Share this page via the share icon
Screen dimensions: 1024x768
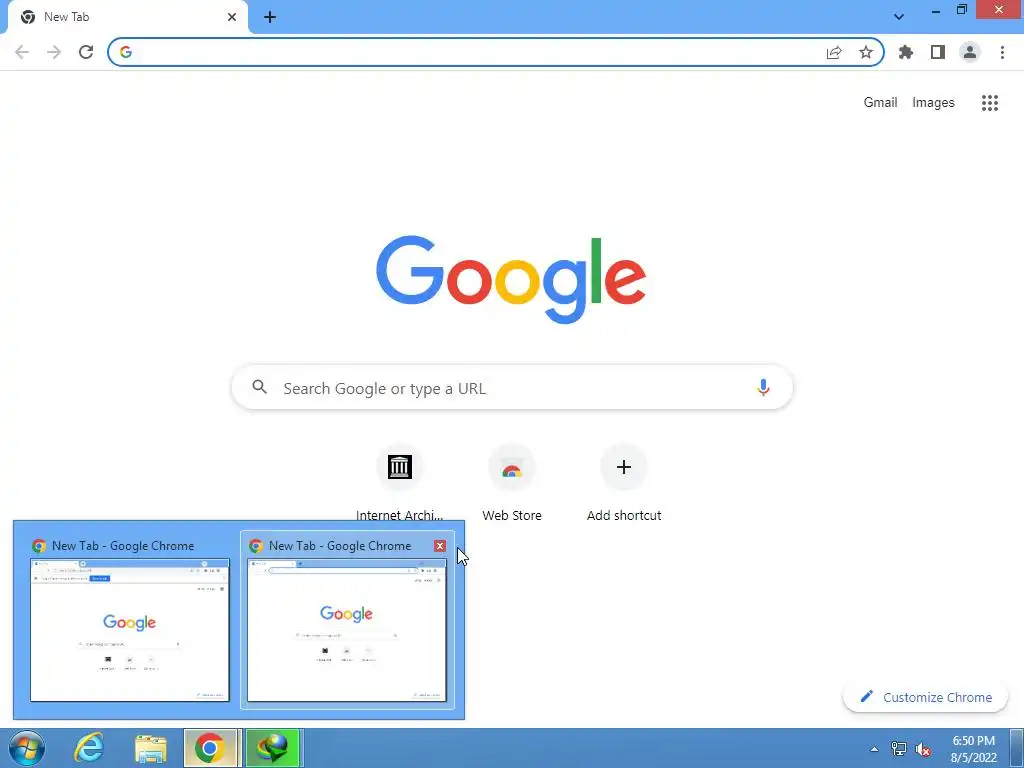tap(834, 52)
